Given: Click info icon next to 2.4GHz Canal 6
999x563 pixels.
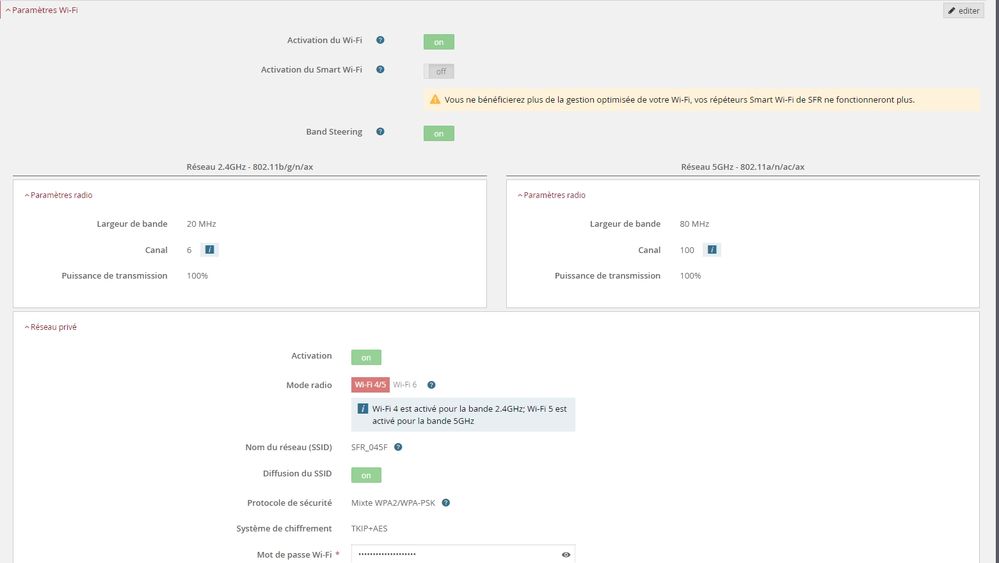Looking at the screenshot, I should pyautogui.click(x=210, y=250).
